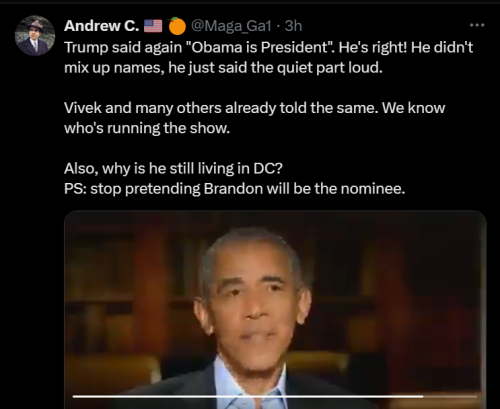
Task: Click the "PS: stop pretending Brandon" line
Action: tap(235, 189)
